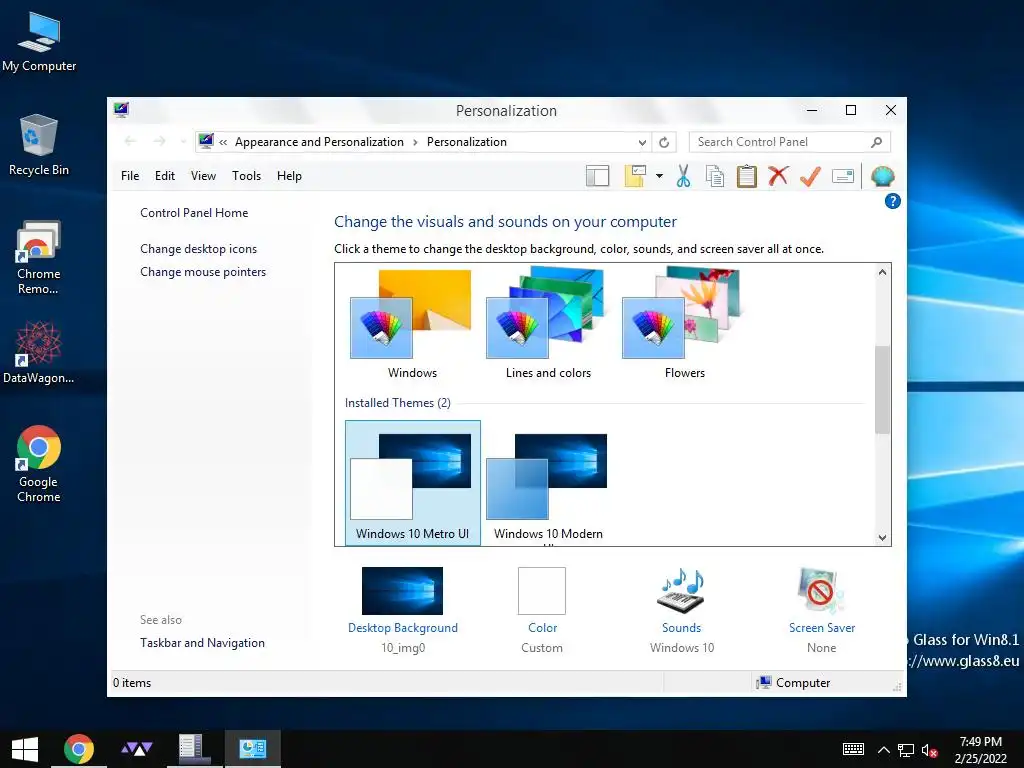Click the purple triangles taskbar icon
The image size is (1024, 768).
136,749
